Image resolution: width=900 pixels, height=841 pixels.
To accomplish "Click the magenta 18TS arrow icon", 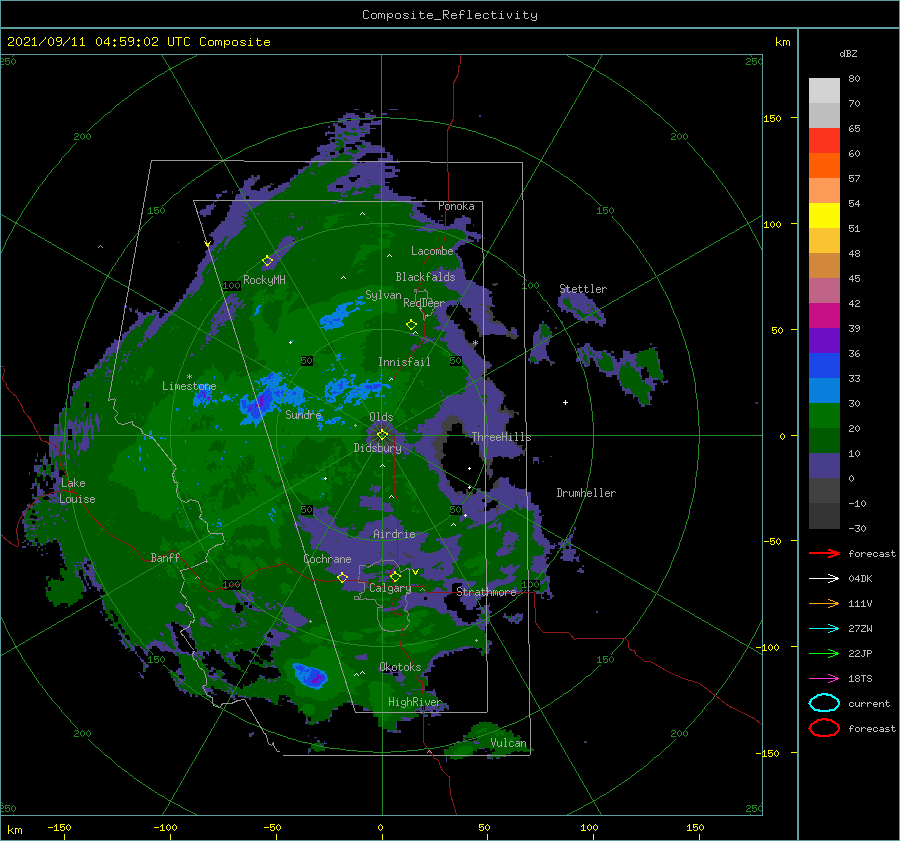I will [824, 679].
